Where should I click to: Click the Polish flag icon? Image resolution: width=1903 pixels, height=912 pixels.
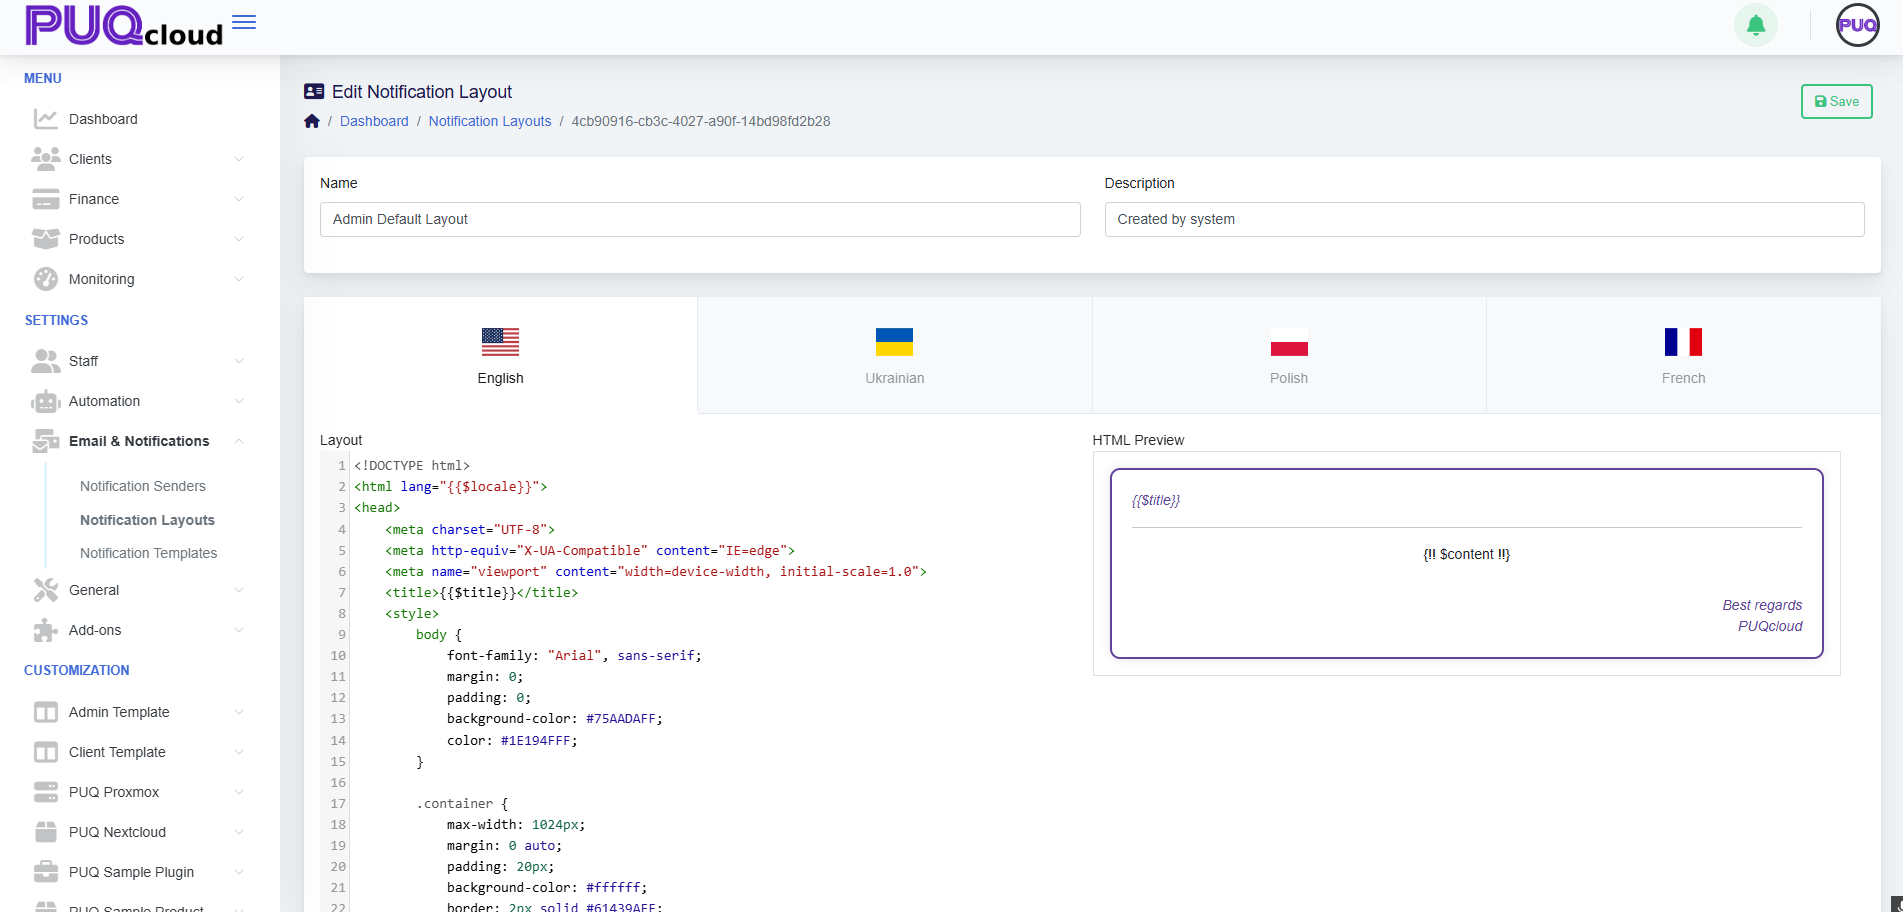1289,342
